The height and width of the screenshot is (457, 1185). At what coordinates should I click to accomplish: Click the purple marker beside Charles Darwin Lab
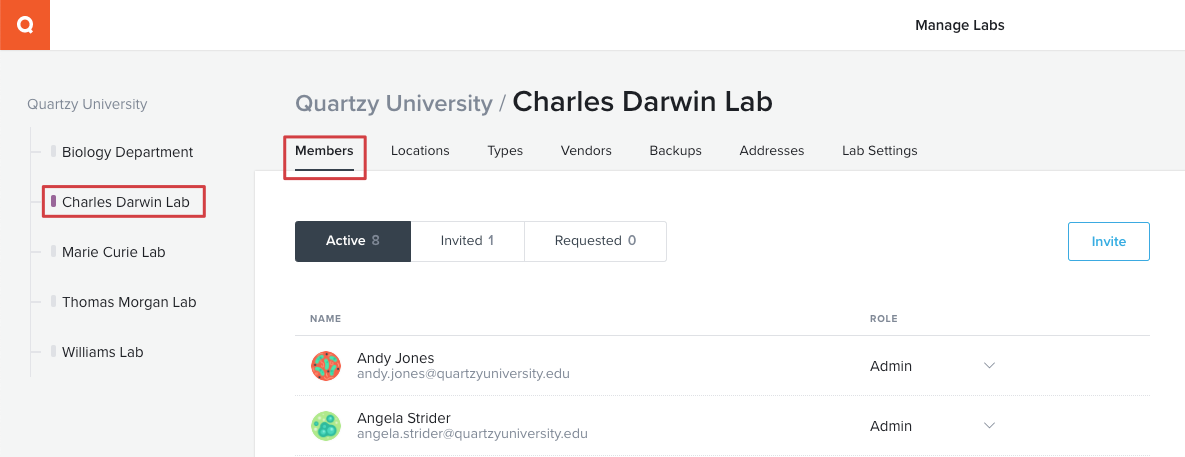pos(54,202)
